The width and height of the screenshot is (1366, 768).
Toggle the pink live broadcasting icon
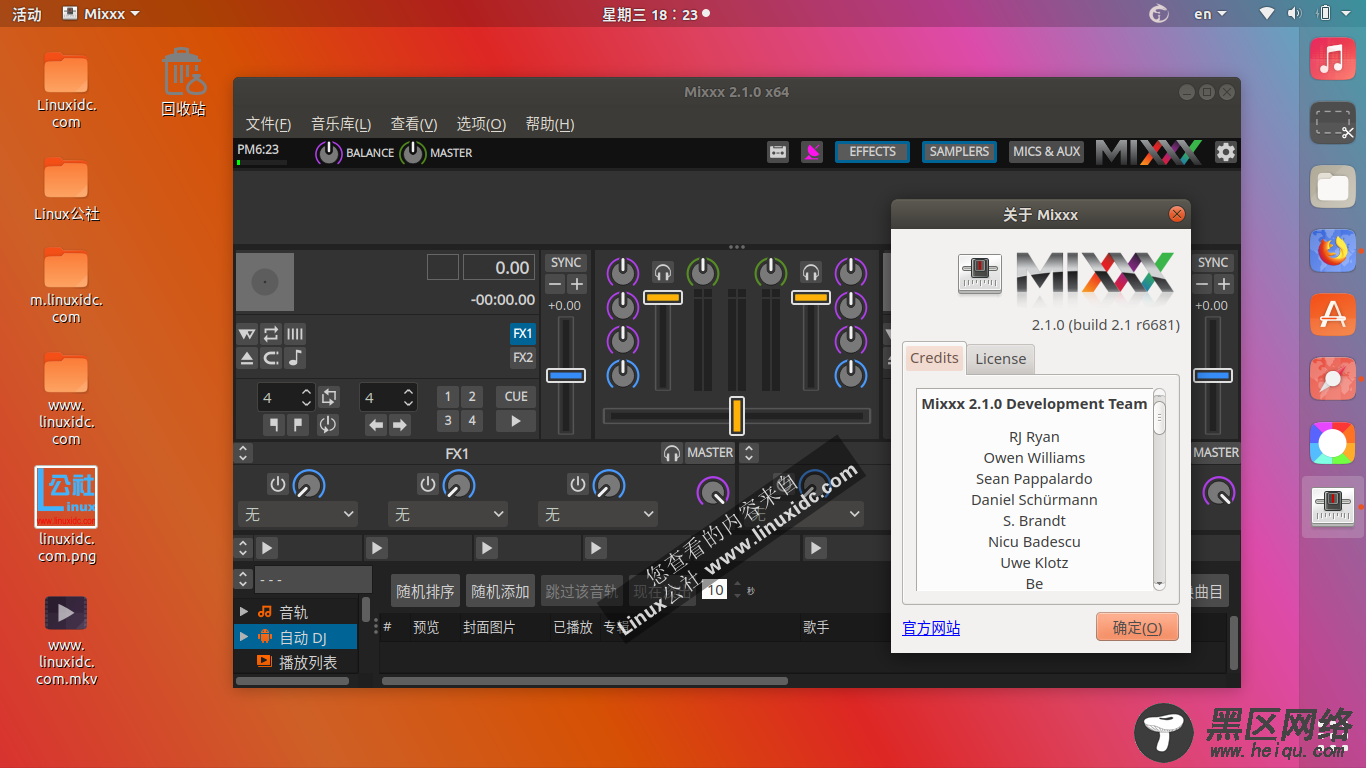click(812, 152)
